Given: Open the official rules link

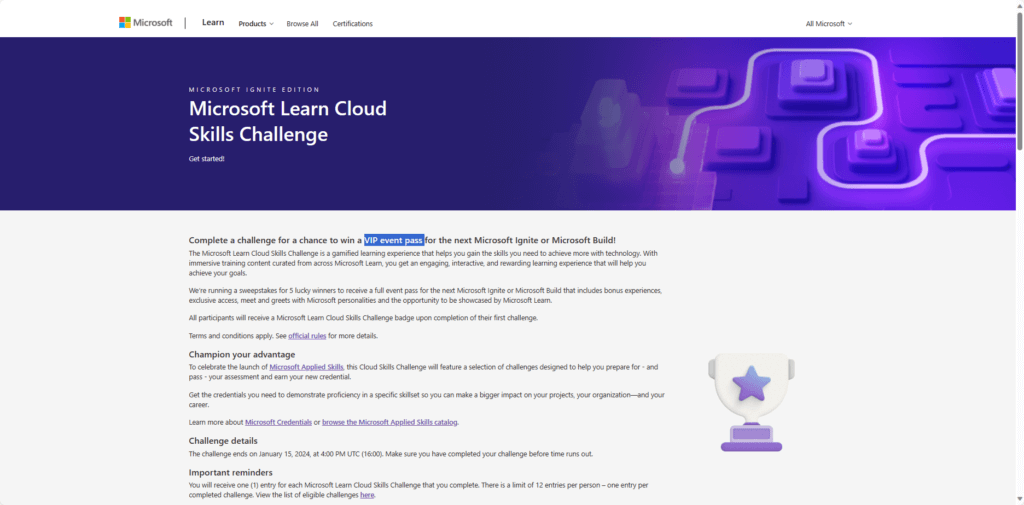Looking at the screenshot, I should [307, 336].
